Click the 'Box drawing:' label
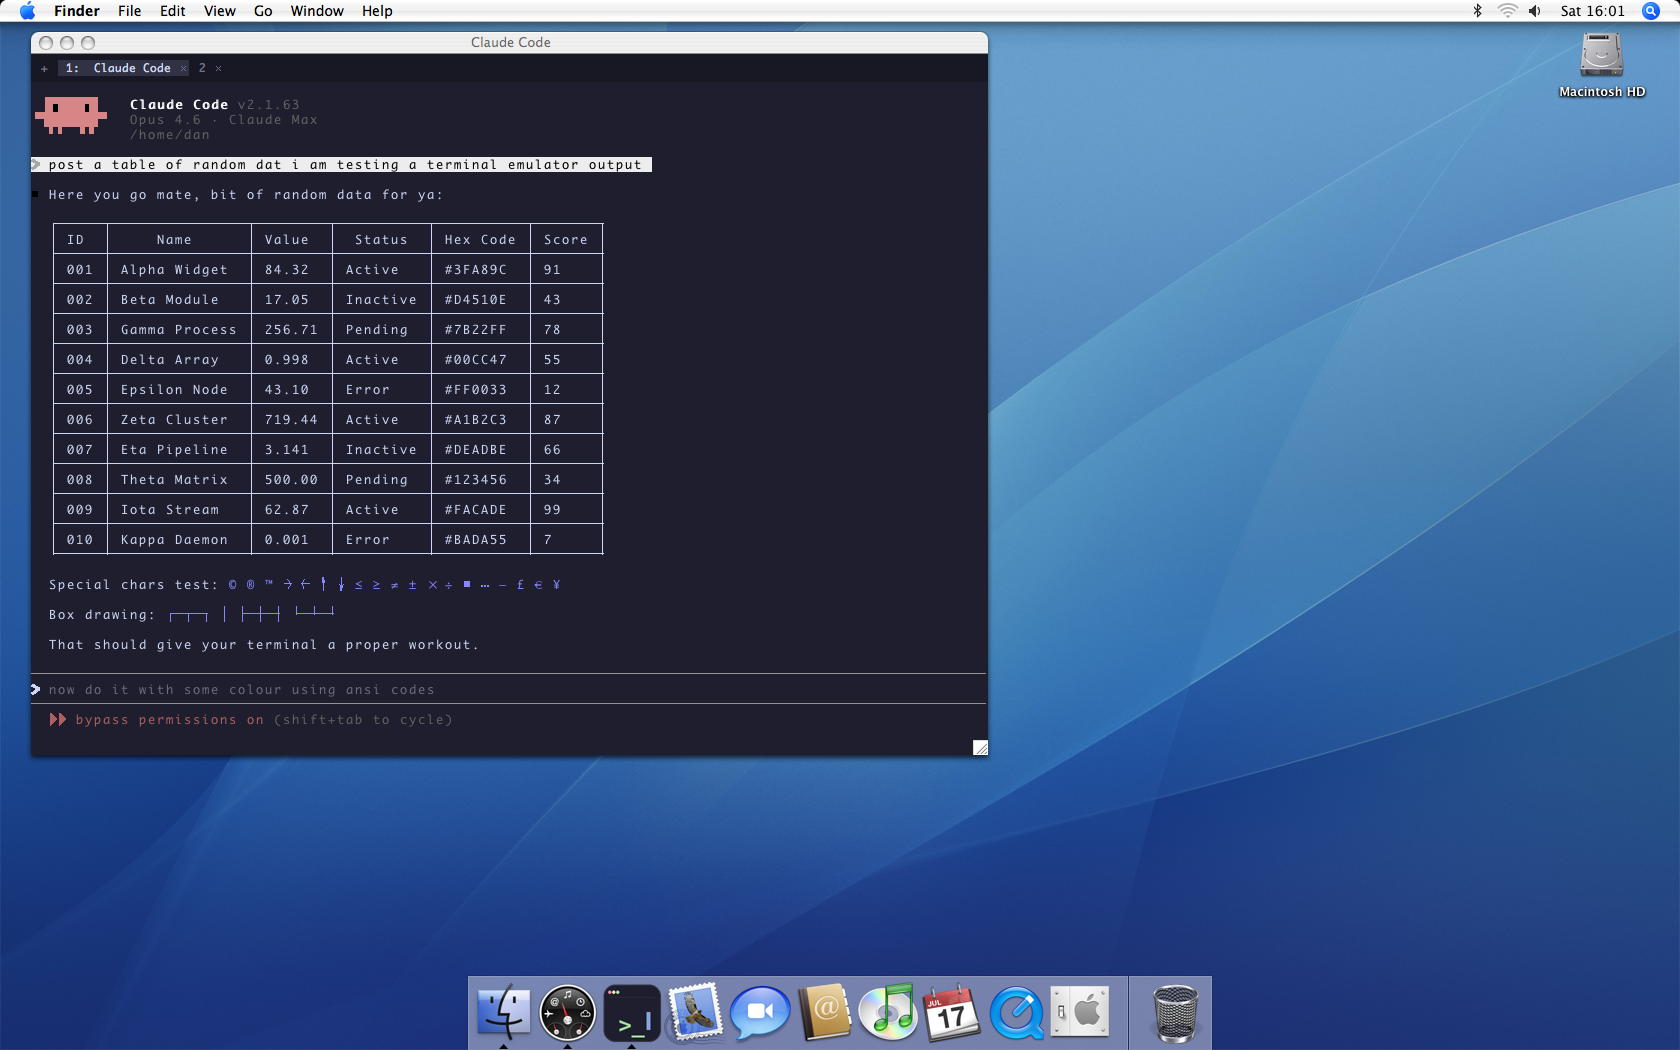Image resolution: width=1680 pixels, height=1050 pixels. (102, 614)
